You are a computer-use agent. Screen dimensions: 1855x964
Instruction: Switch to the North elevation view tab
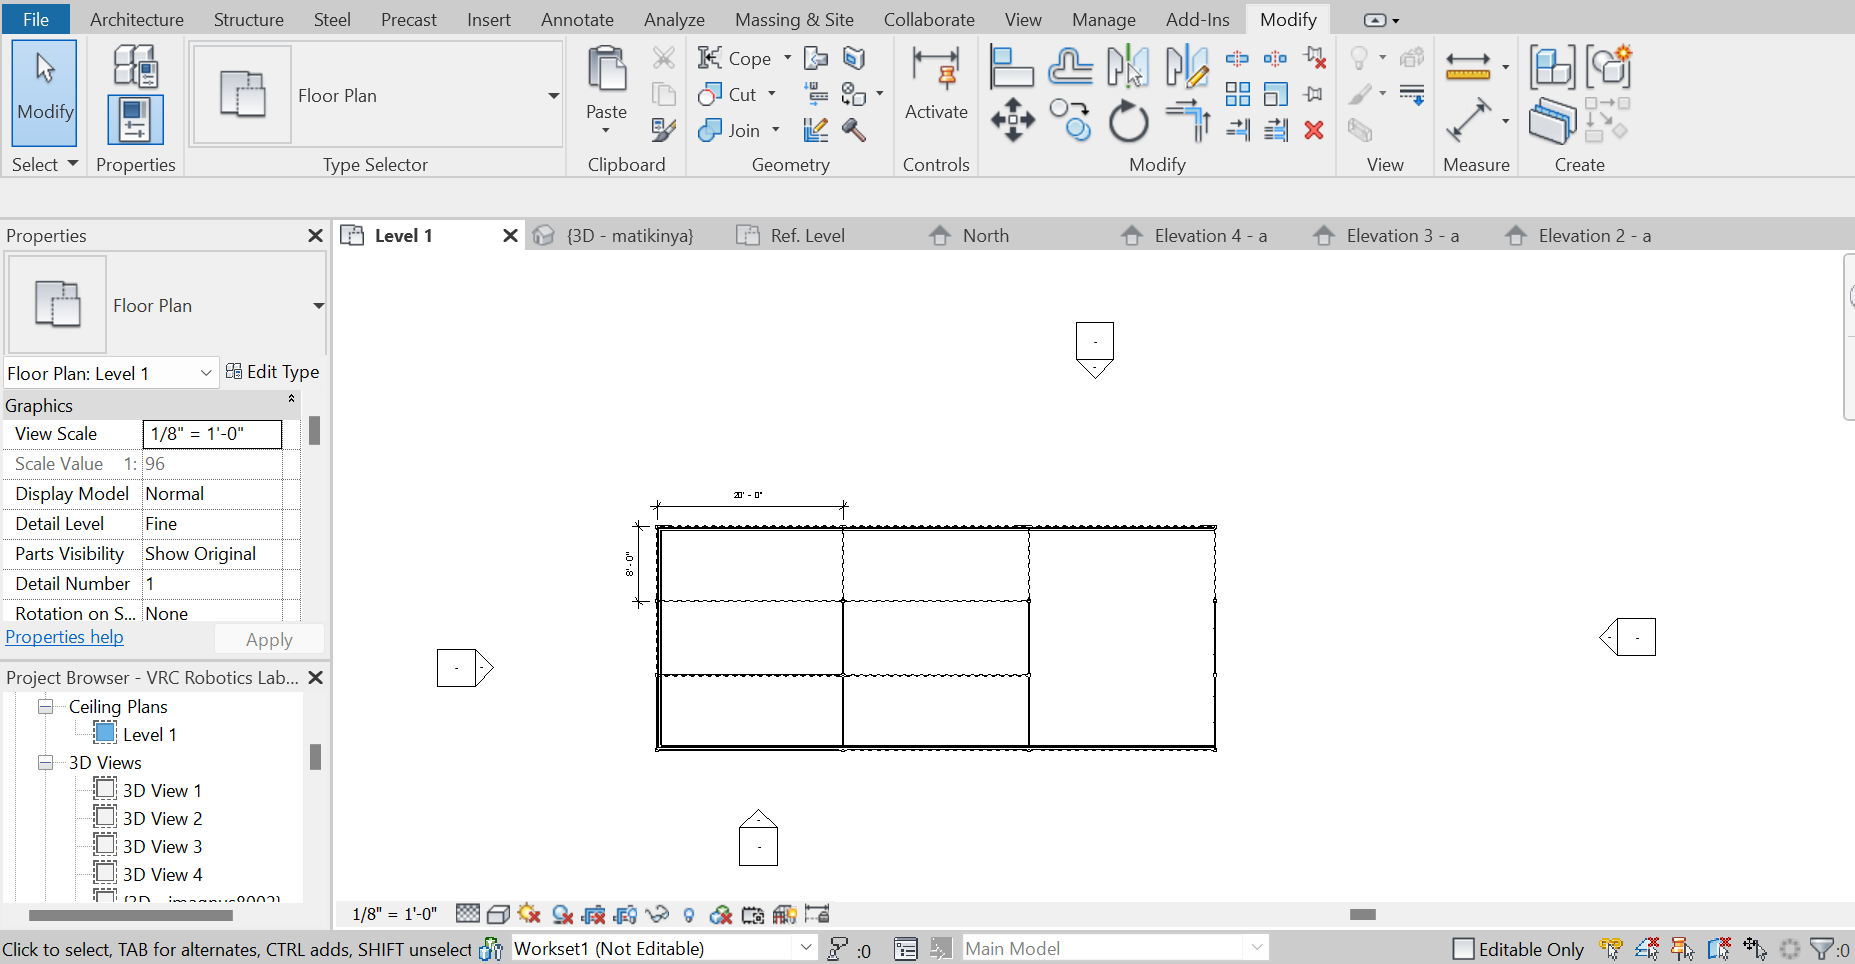pos(986,236)
